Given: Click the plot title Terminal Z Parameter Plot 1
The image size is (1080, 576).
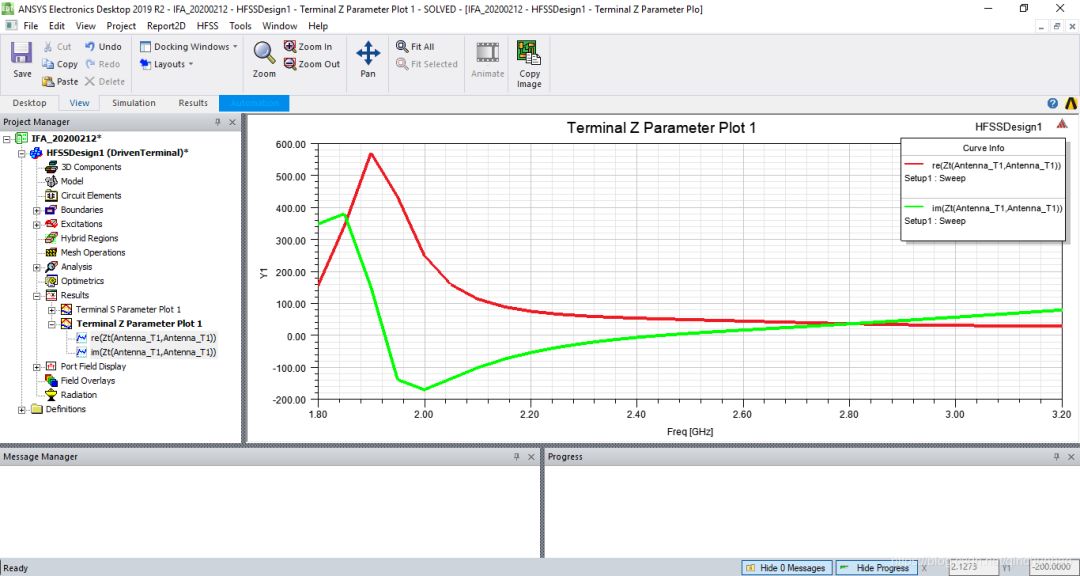Looking at the screenshot, I should point(661,127).
